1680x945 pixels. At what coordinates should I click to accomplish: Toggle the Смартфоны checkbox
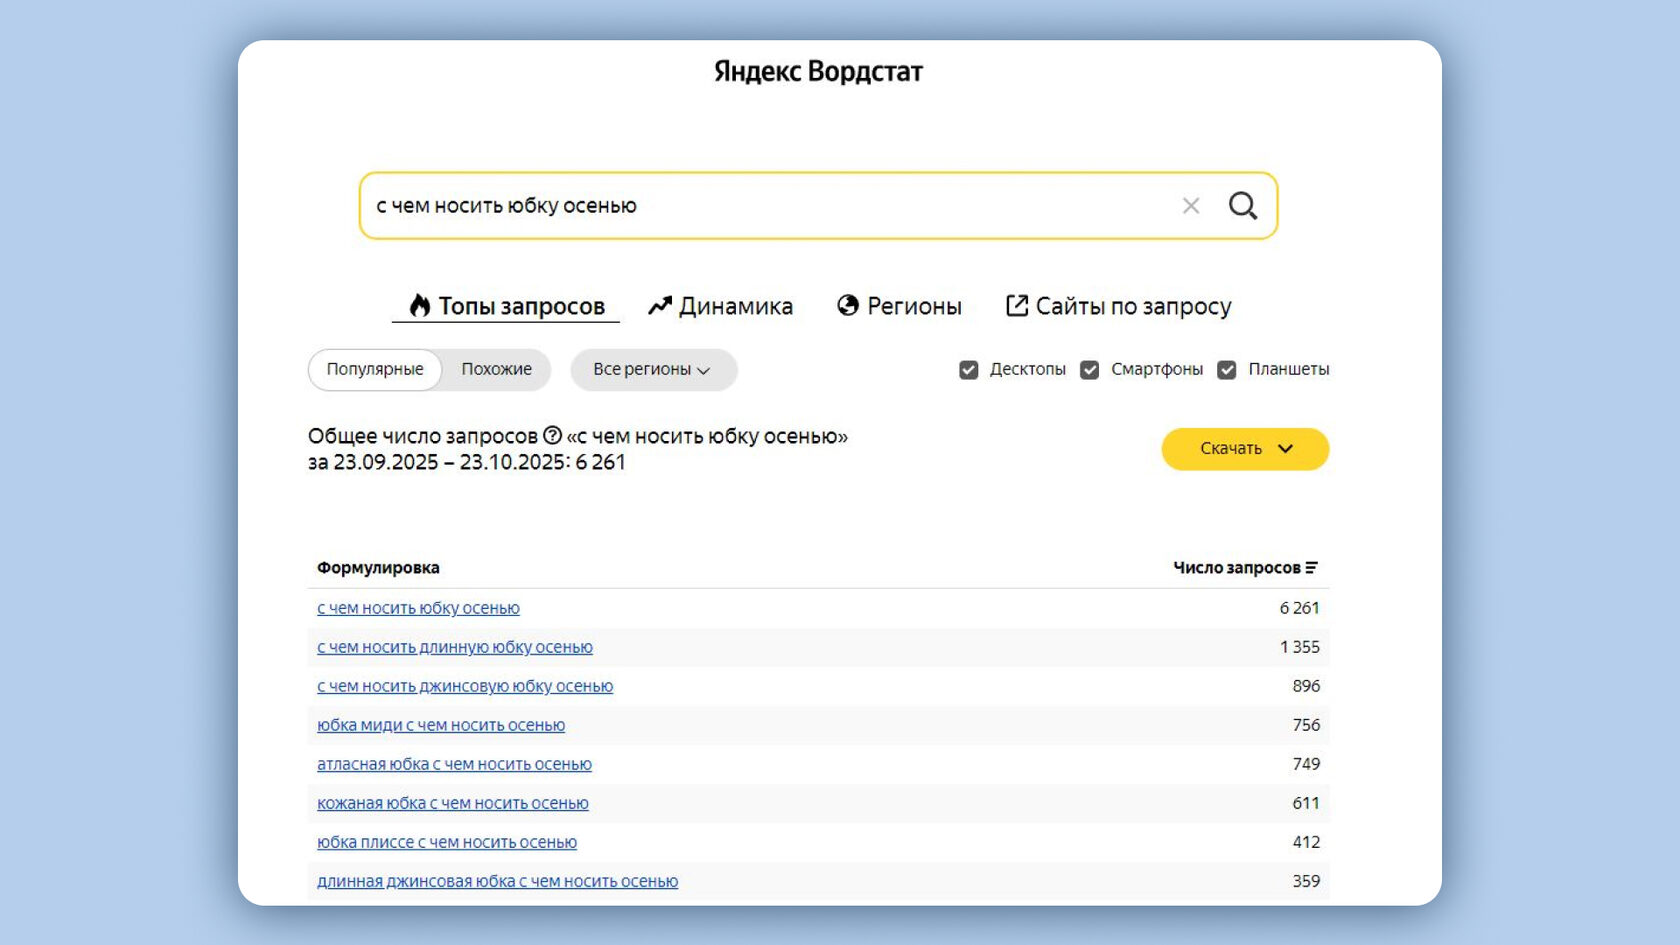click(x=1090, y=370)
